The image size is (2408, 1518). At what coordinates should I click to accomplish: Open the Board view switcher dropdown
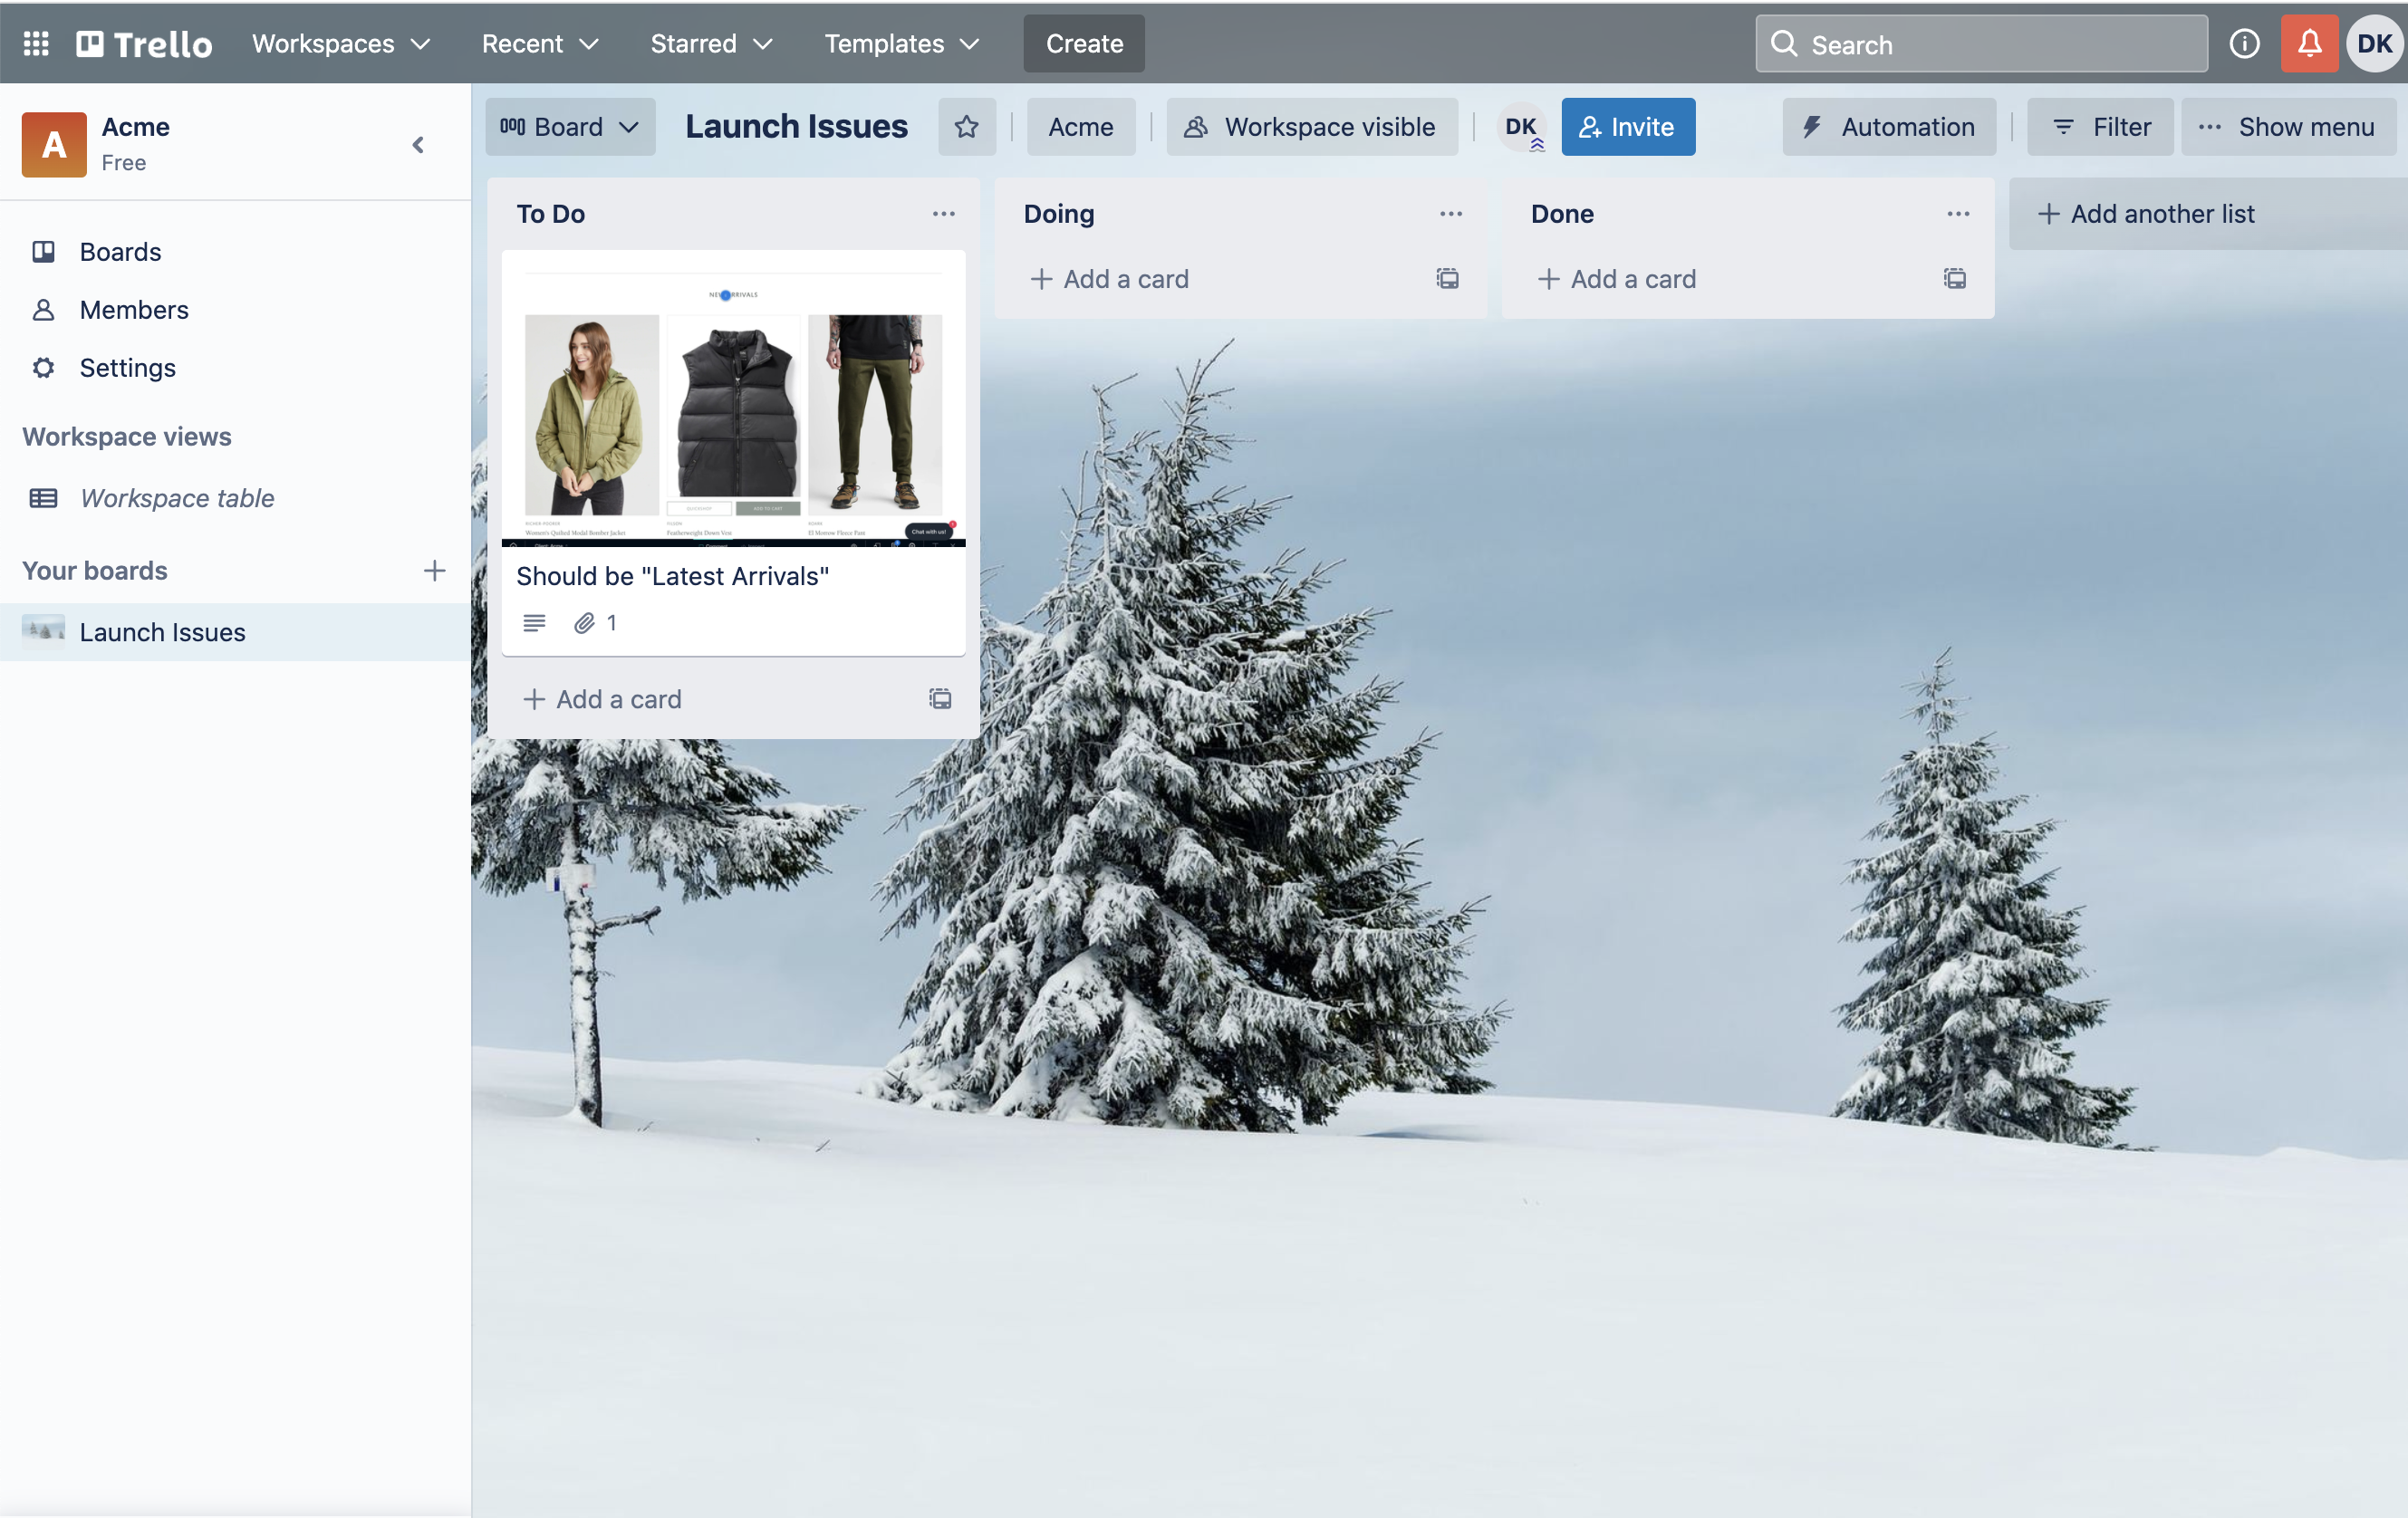coord(570,127)
